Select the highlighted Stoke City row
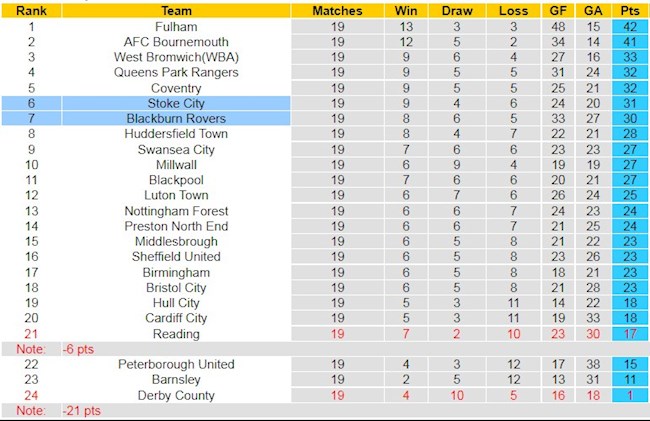Viewport: 650px width, 421px height. (x=176, y=103)
